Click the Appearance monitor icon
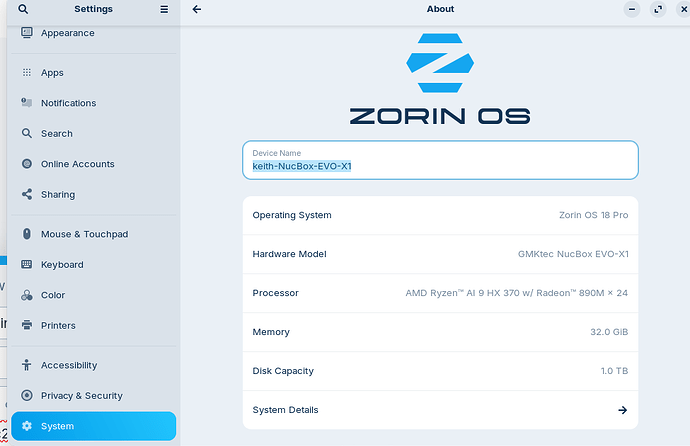 [x=27, y=33]
